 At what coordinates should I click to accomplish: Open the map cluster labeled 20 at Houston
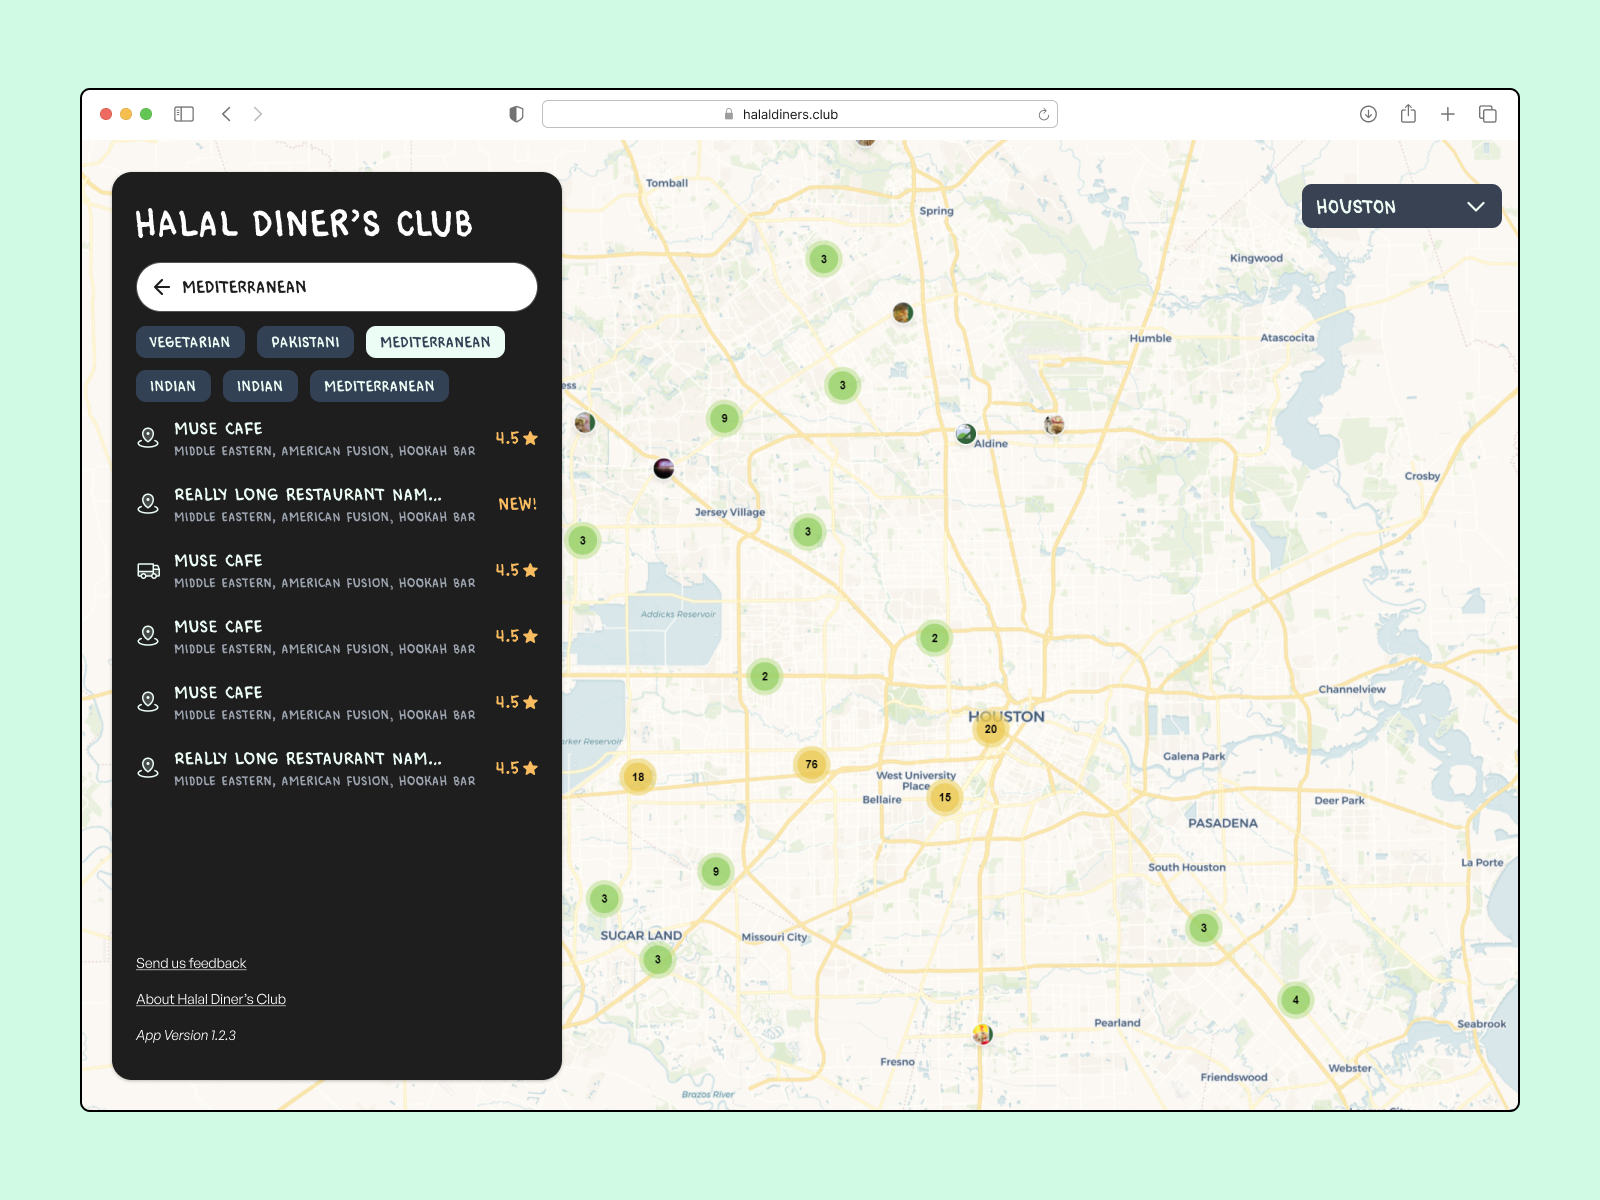pyautogui.click(x=990, y=729)
